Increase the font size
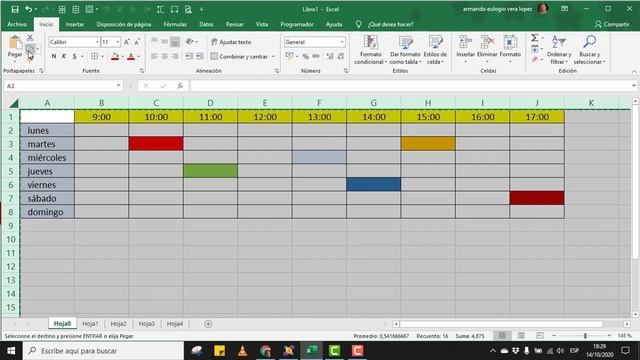The height and width of the screenshot is (360, 640). pos(127,42)
